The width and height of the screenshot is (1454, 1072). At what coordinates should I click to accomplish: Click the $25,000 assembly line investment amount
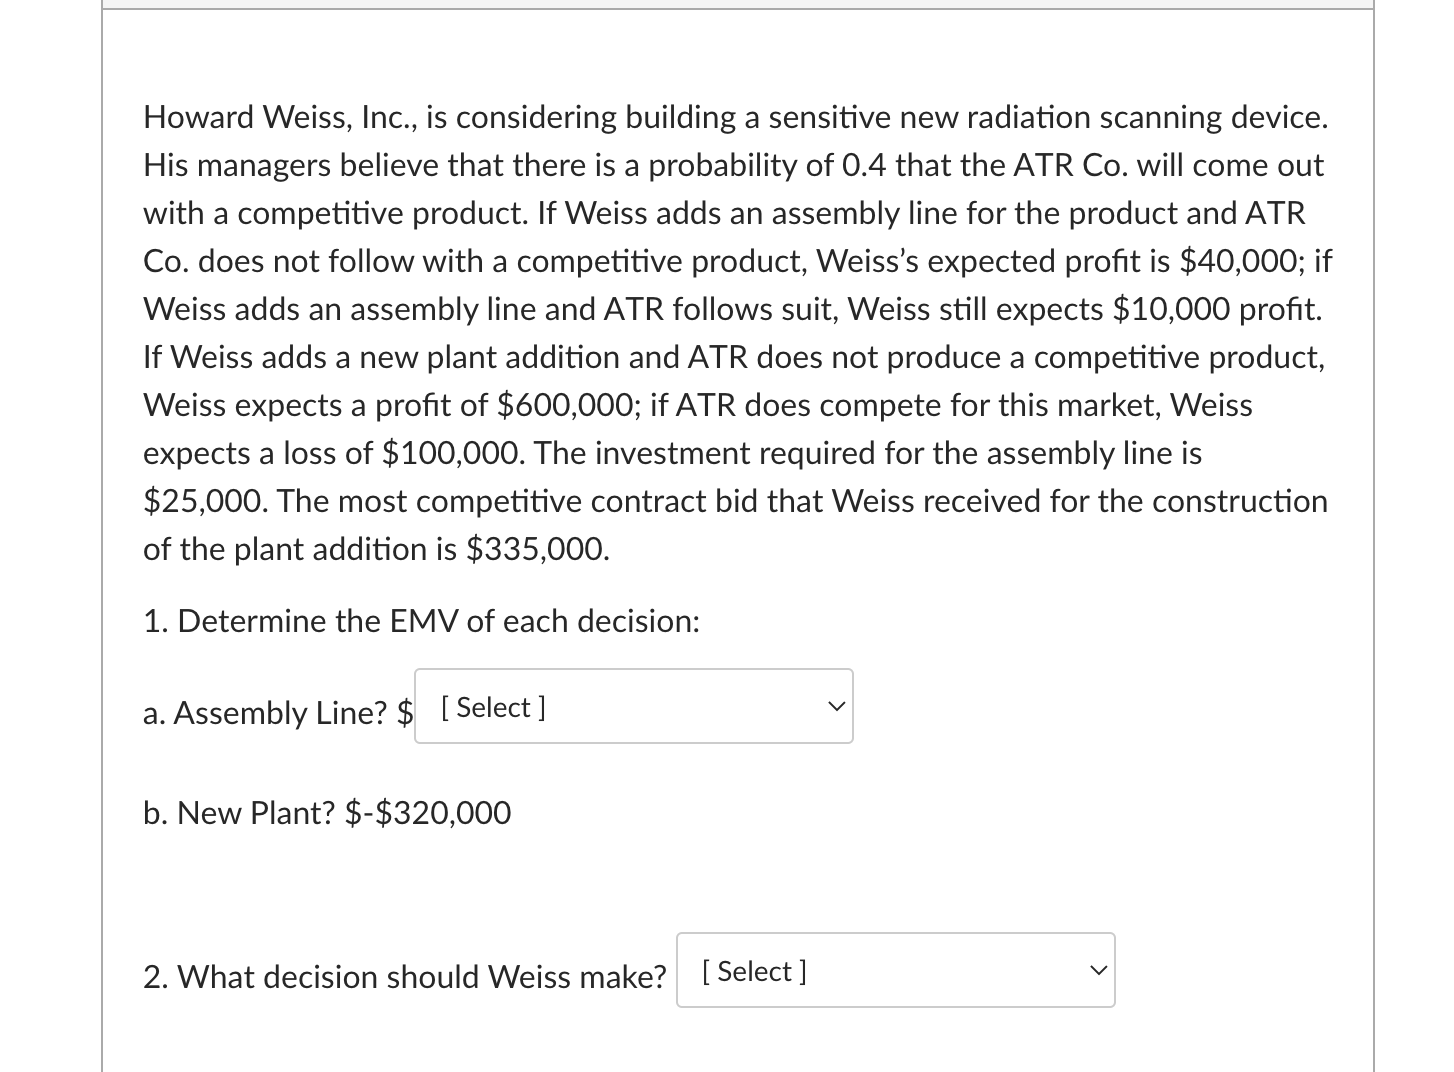point(205,501)
